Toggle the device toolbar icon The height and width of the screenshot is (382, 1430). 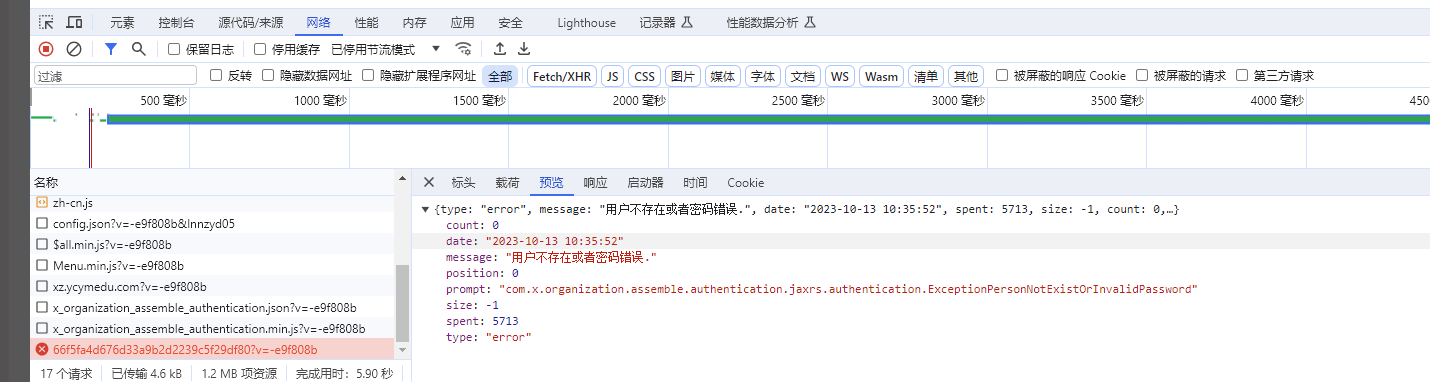click(x=74, y=22)
